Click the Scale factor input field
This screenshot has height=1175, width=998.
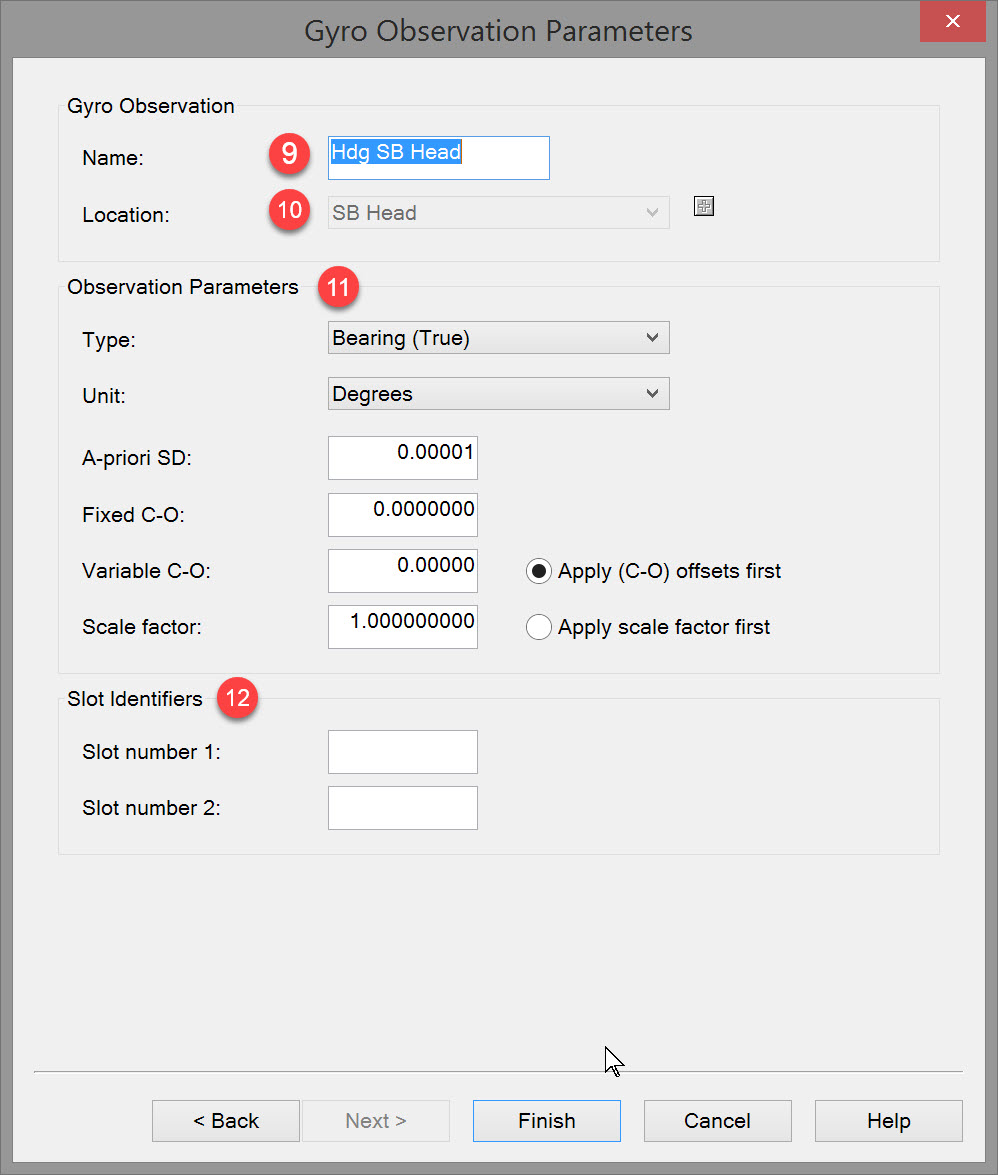click(x=403, y=626)
